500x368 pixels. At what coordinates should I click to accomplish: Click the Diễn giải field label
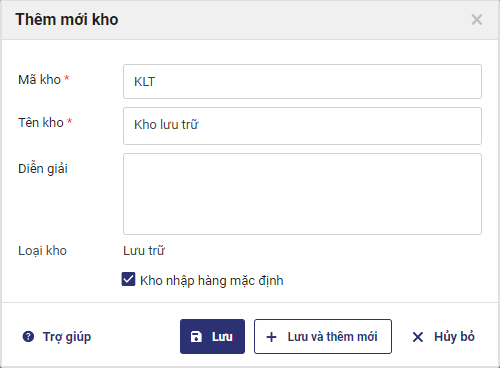point(43,169)
